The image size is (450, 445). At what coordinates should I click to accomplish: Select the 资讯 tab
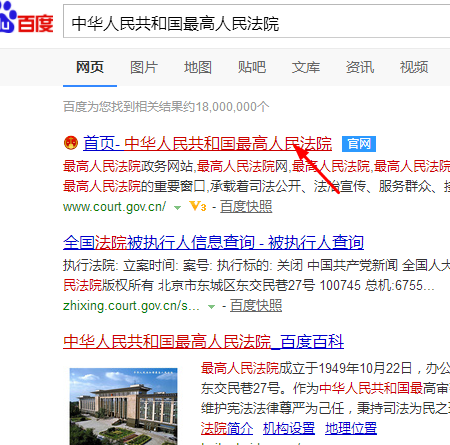tap(360, 67)
